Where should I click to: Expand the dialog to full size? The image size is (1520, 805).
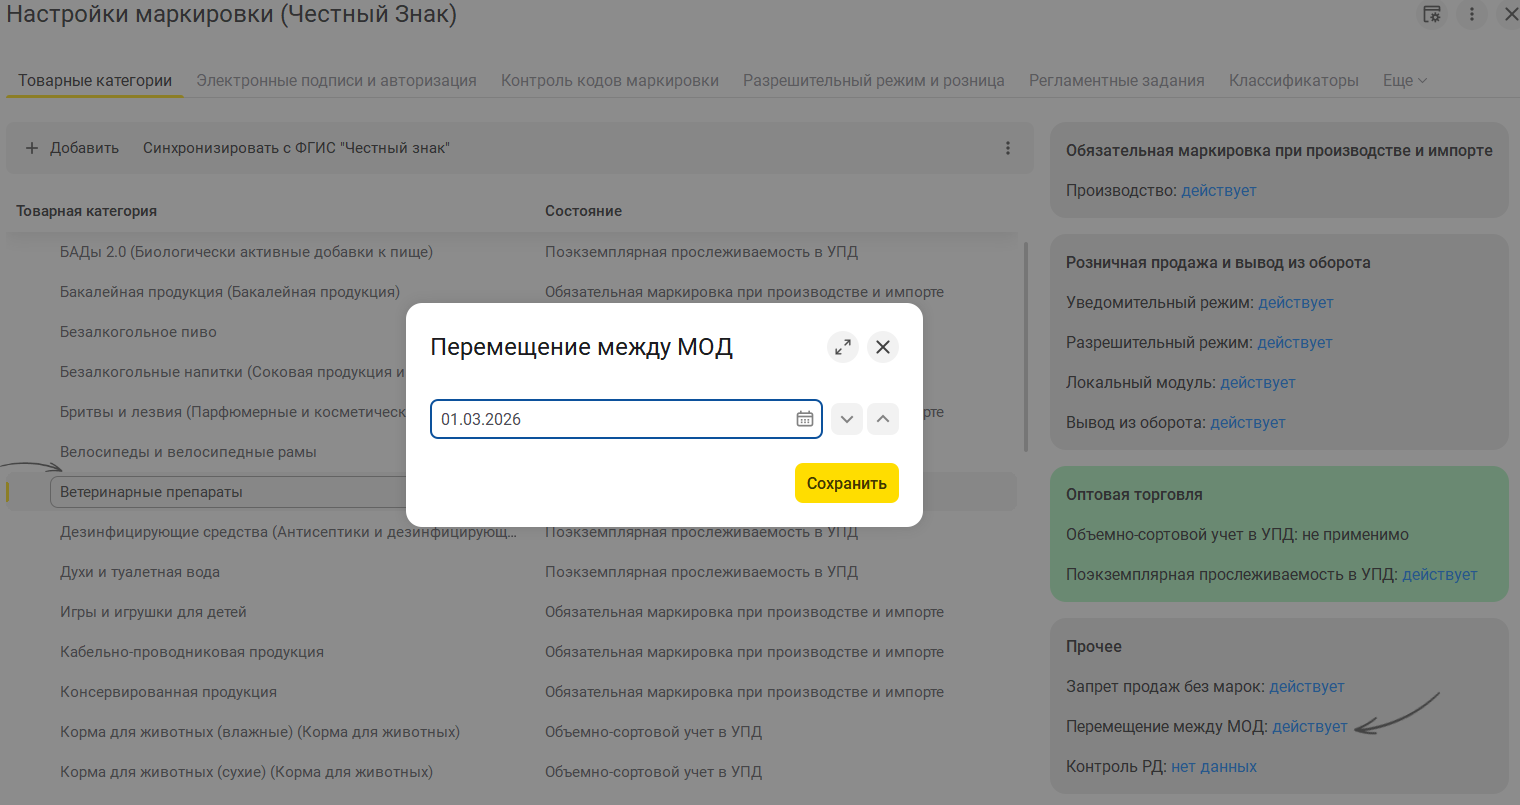pos(843,347)
